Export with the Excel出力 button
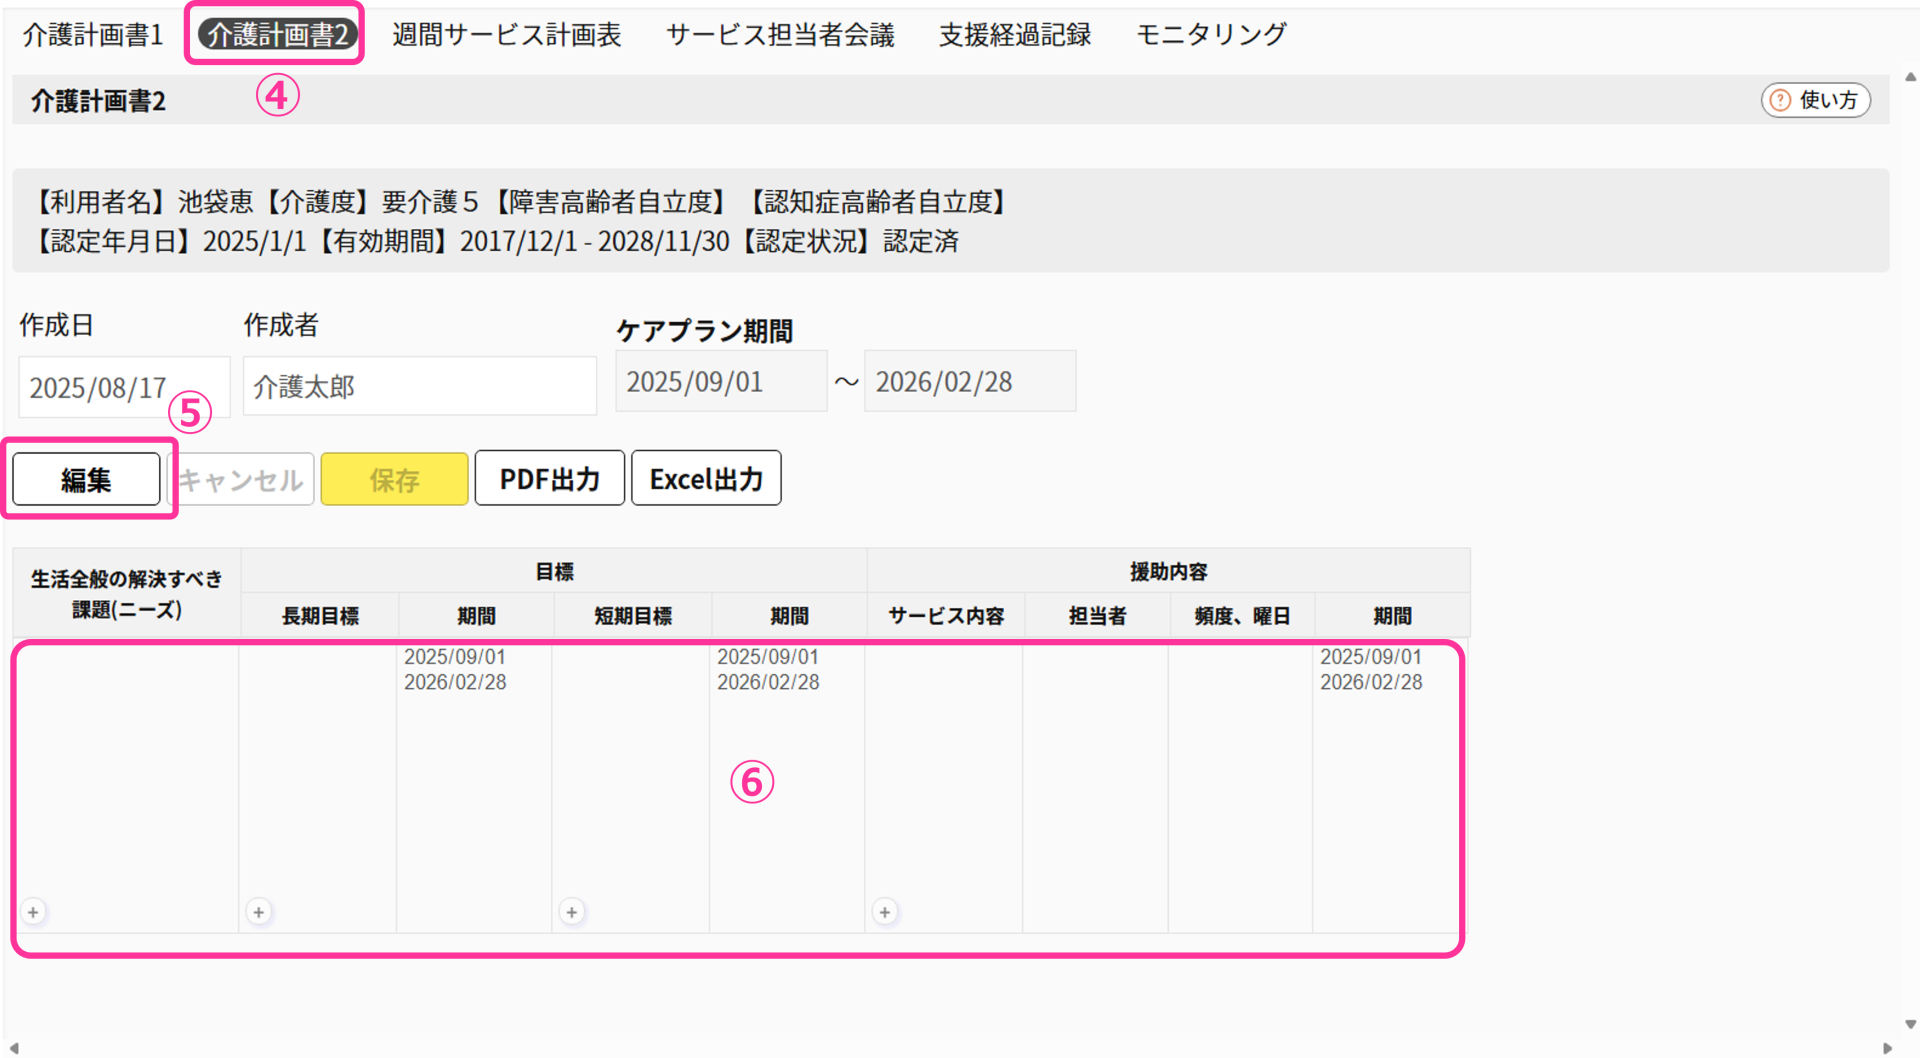 (706, 479)
